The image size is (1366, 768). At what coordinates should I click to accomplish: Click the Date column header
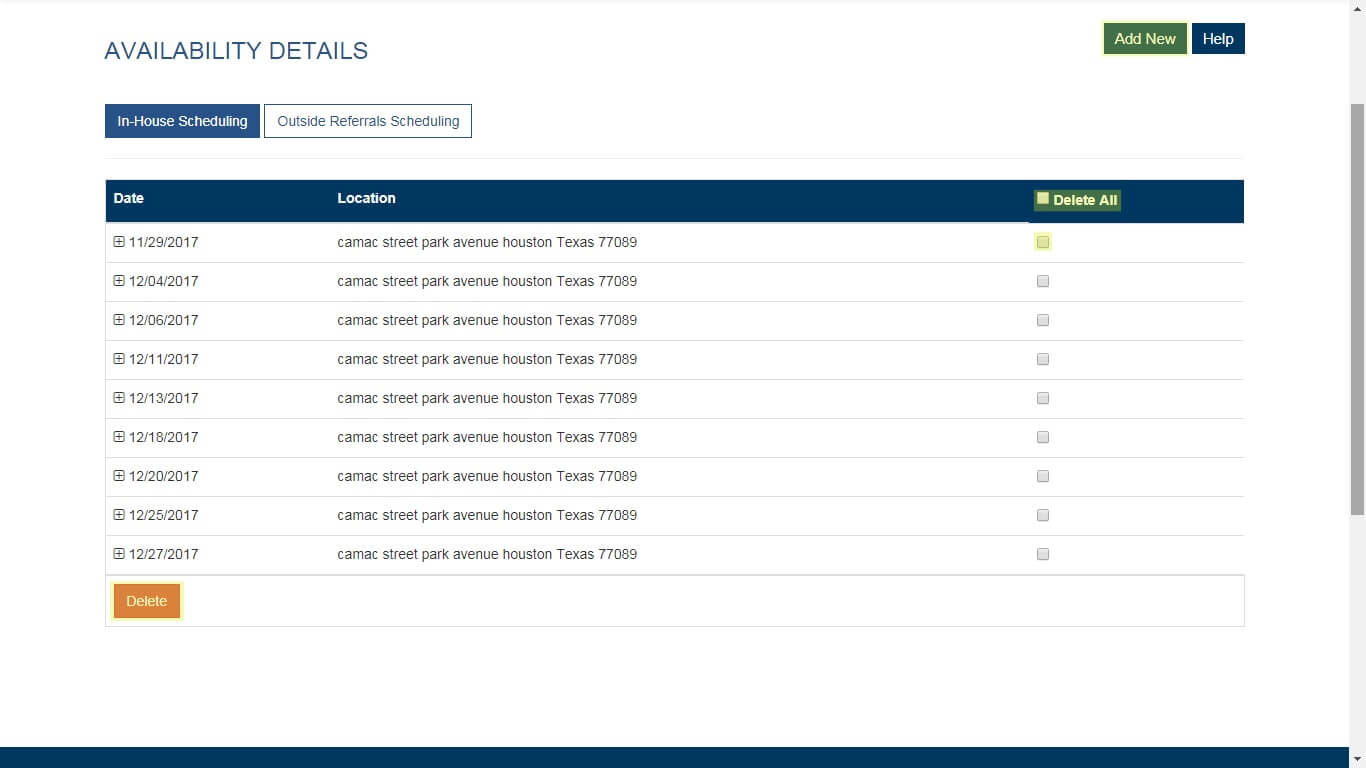pyautogui.click(x=129, y=198)
